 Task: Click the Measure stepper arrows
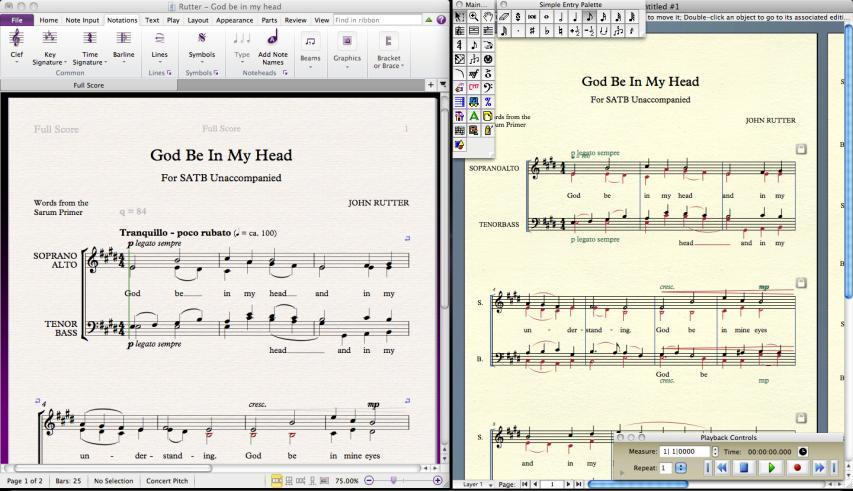tap(715, 451)
